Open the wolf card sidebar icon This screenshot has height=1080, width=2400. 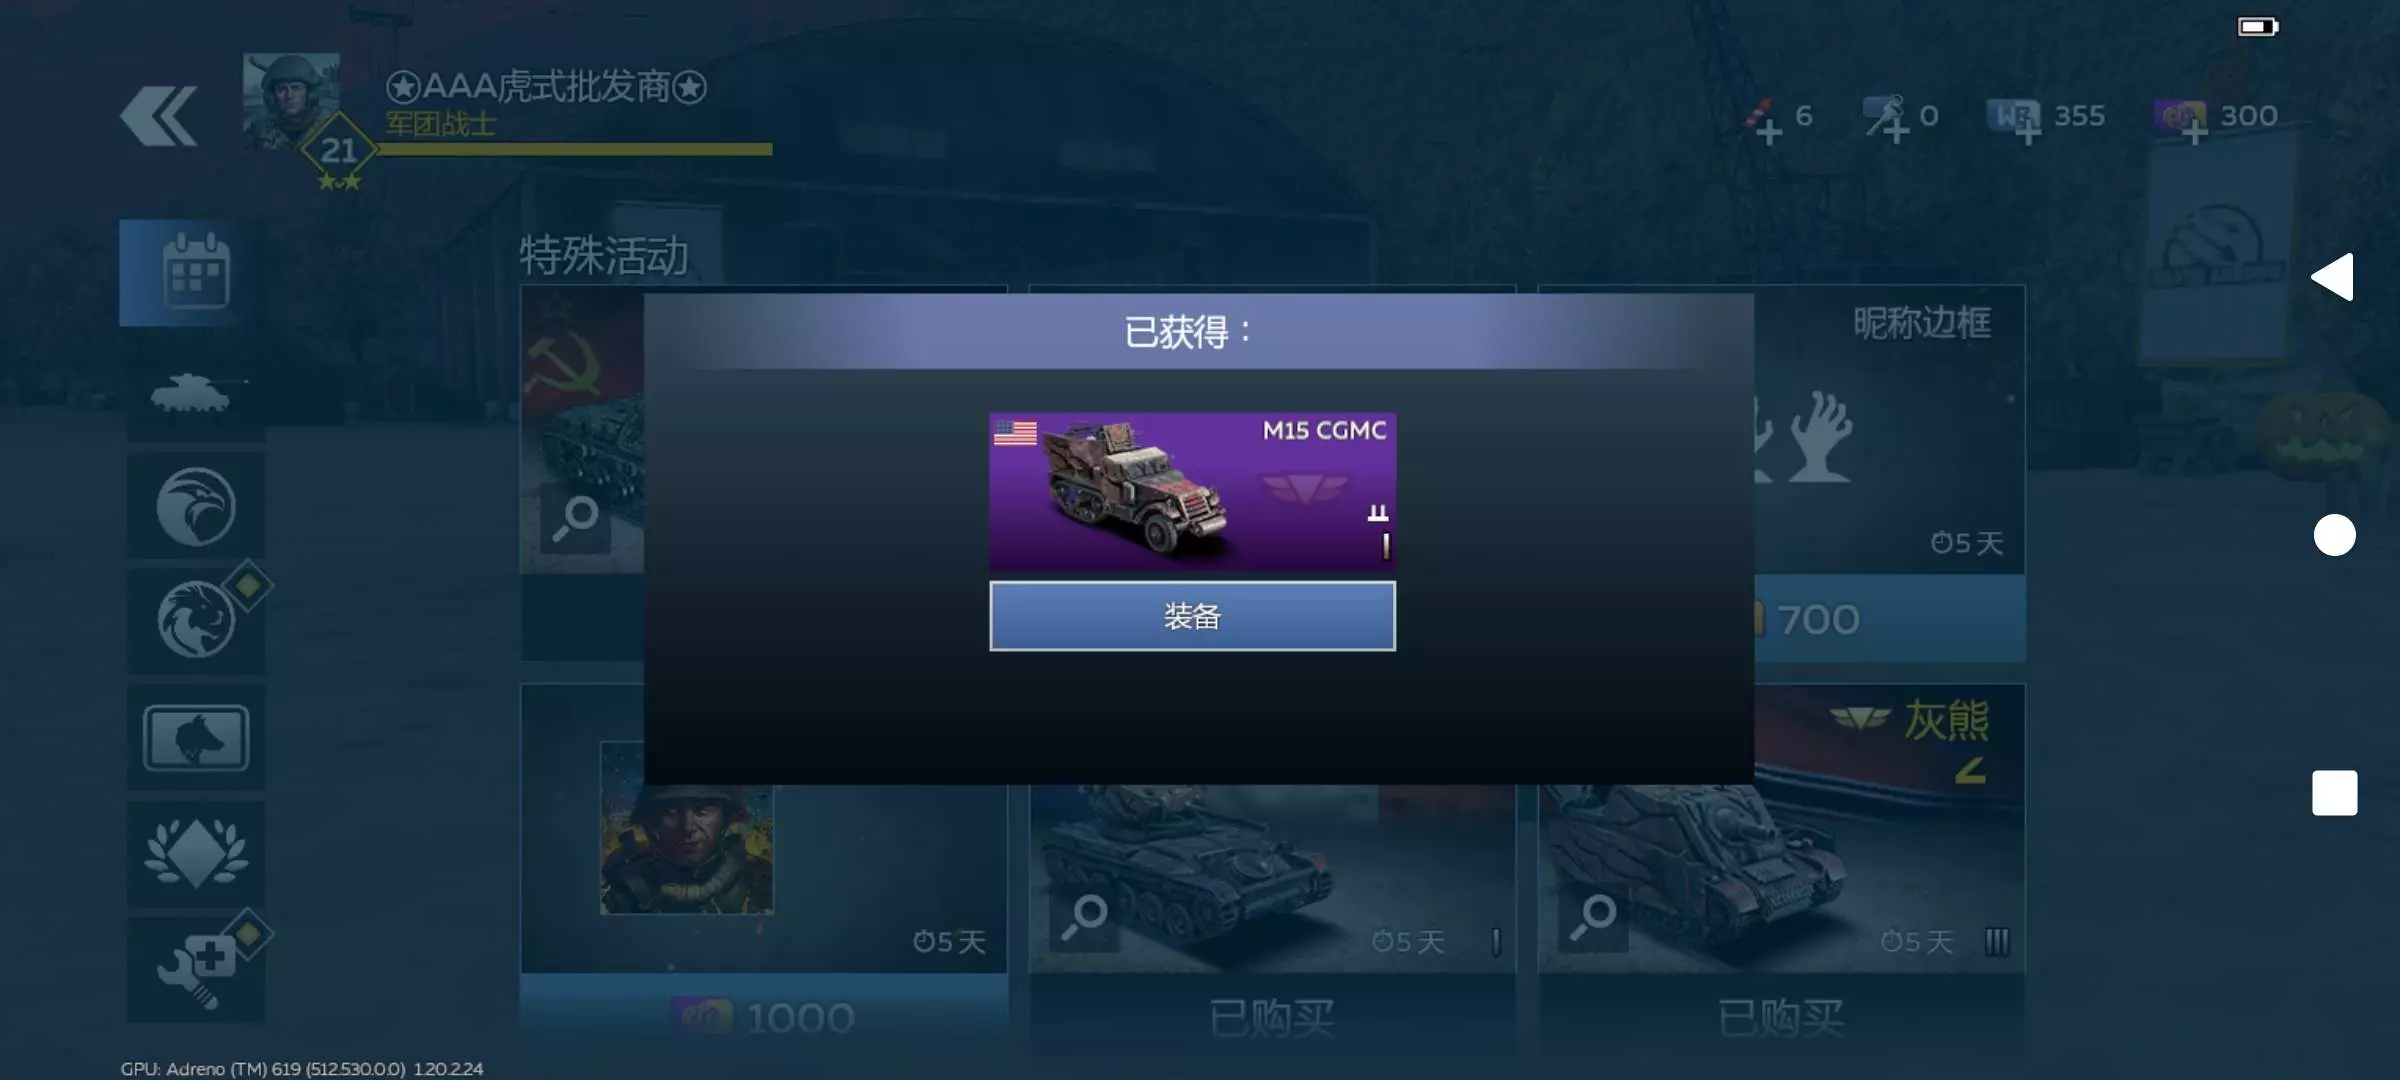coord(195,738)
